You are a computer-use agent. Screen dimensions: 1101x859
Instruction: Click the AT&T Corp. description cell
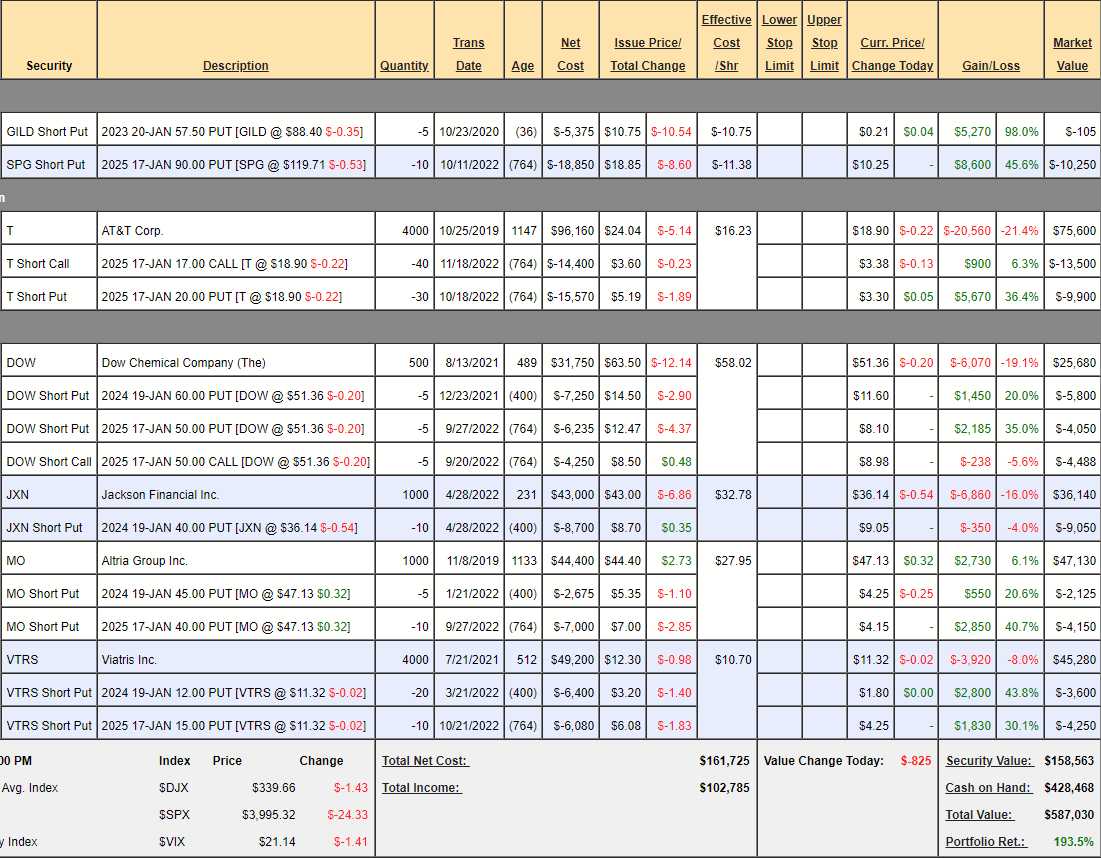(132, 231)
